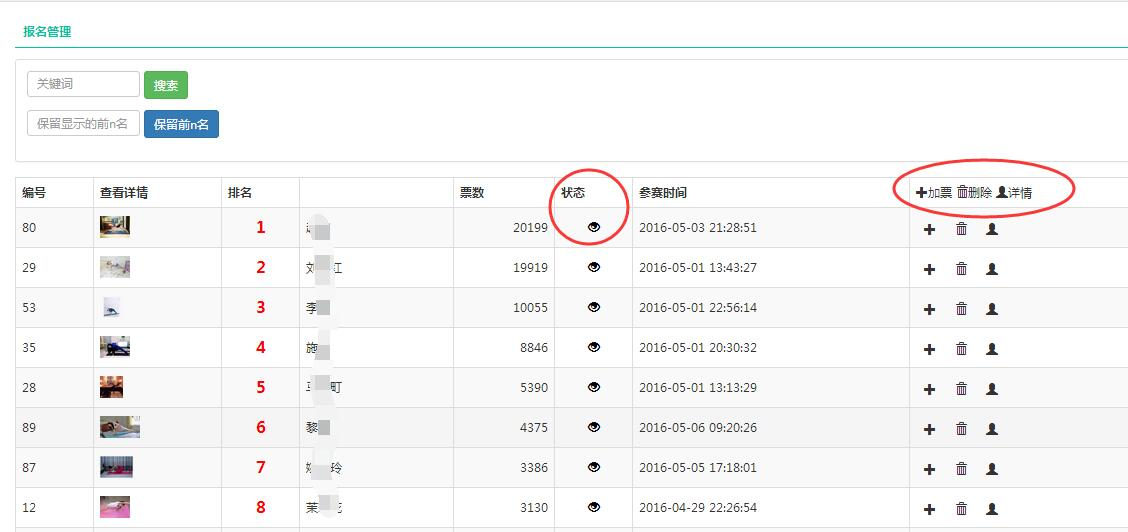
Task: Click the add votes plus icon for entry 80
Action: pos(929,229)
